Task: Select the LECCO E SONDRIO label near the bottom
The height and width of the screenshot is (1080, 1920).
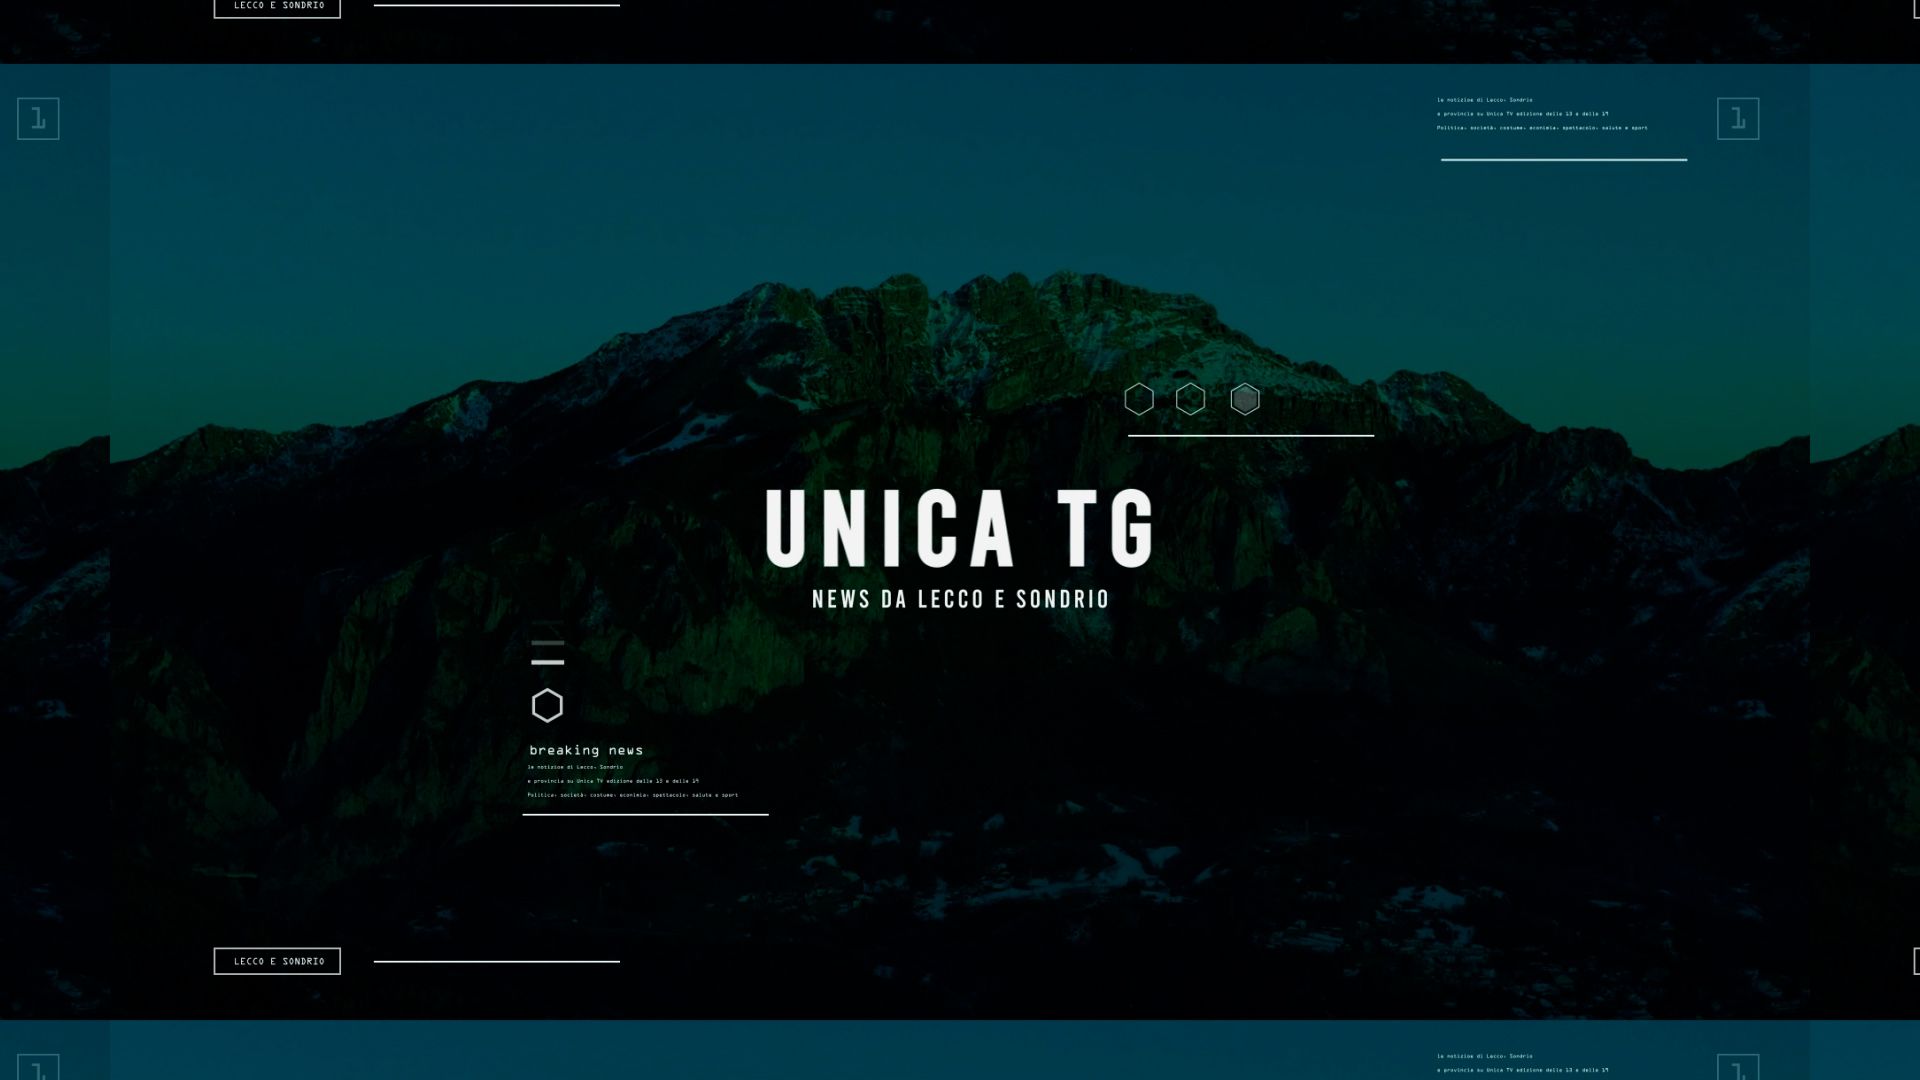Action: (x=277, y=961)
